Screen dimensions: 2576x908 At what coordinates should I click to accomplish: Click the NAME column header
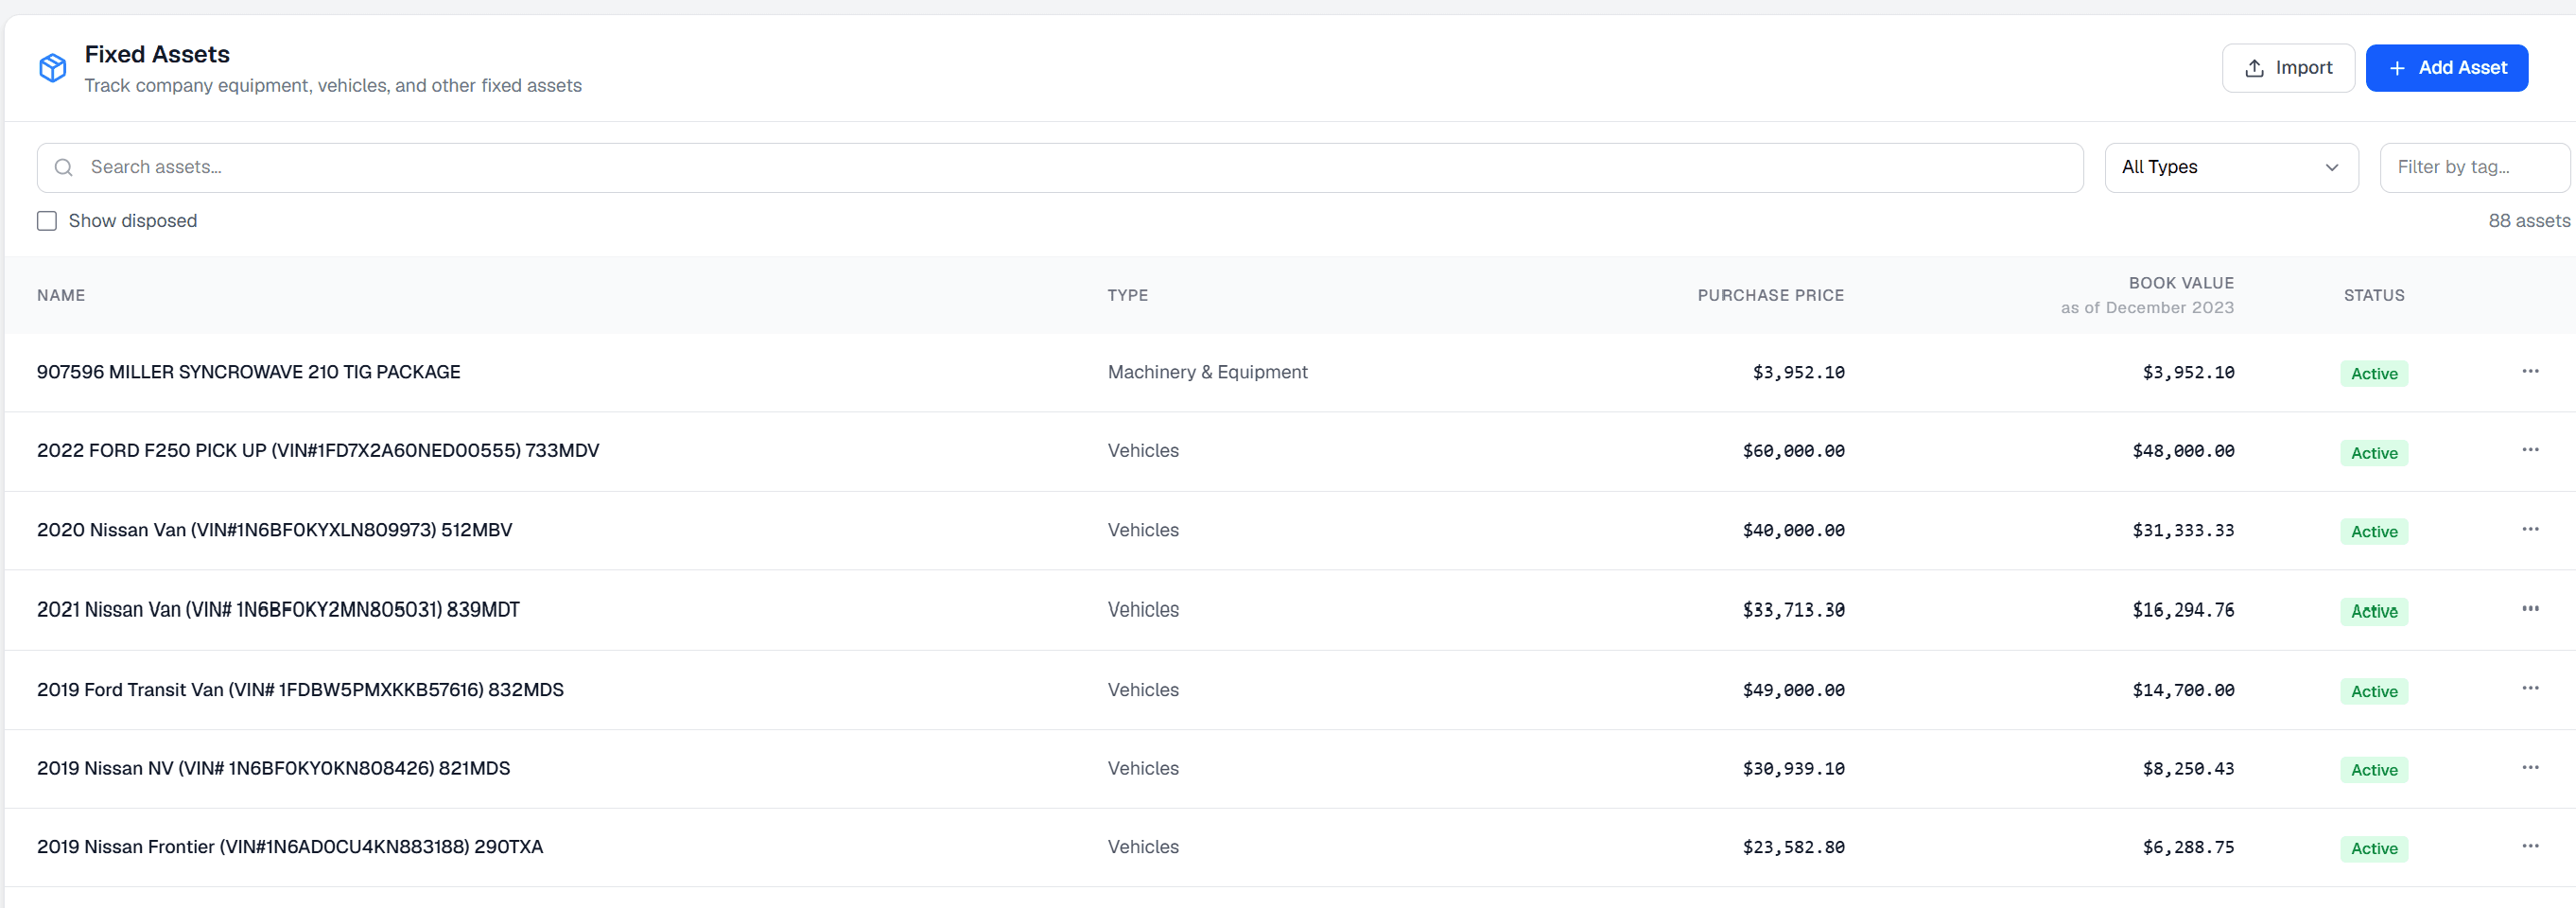[x=61, y=295]
